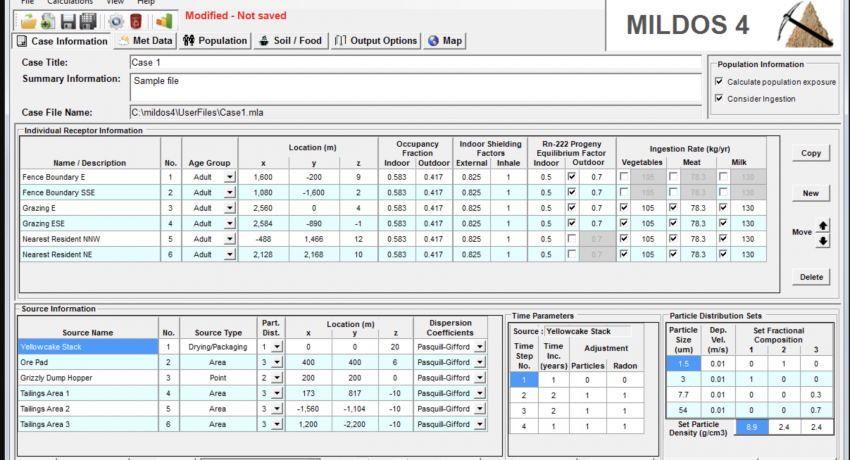Click x location -1,560 for Tailings Area 2
850x460 pixels.
[x=308, y=409]
